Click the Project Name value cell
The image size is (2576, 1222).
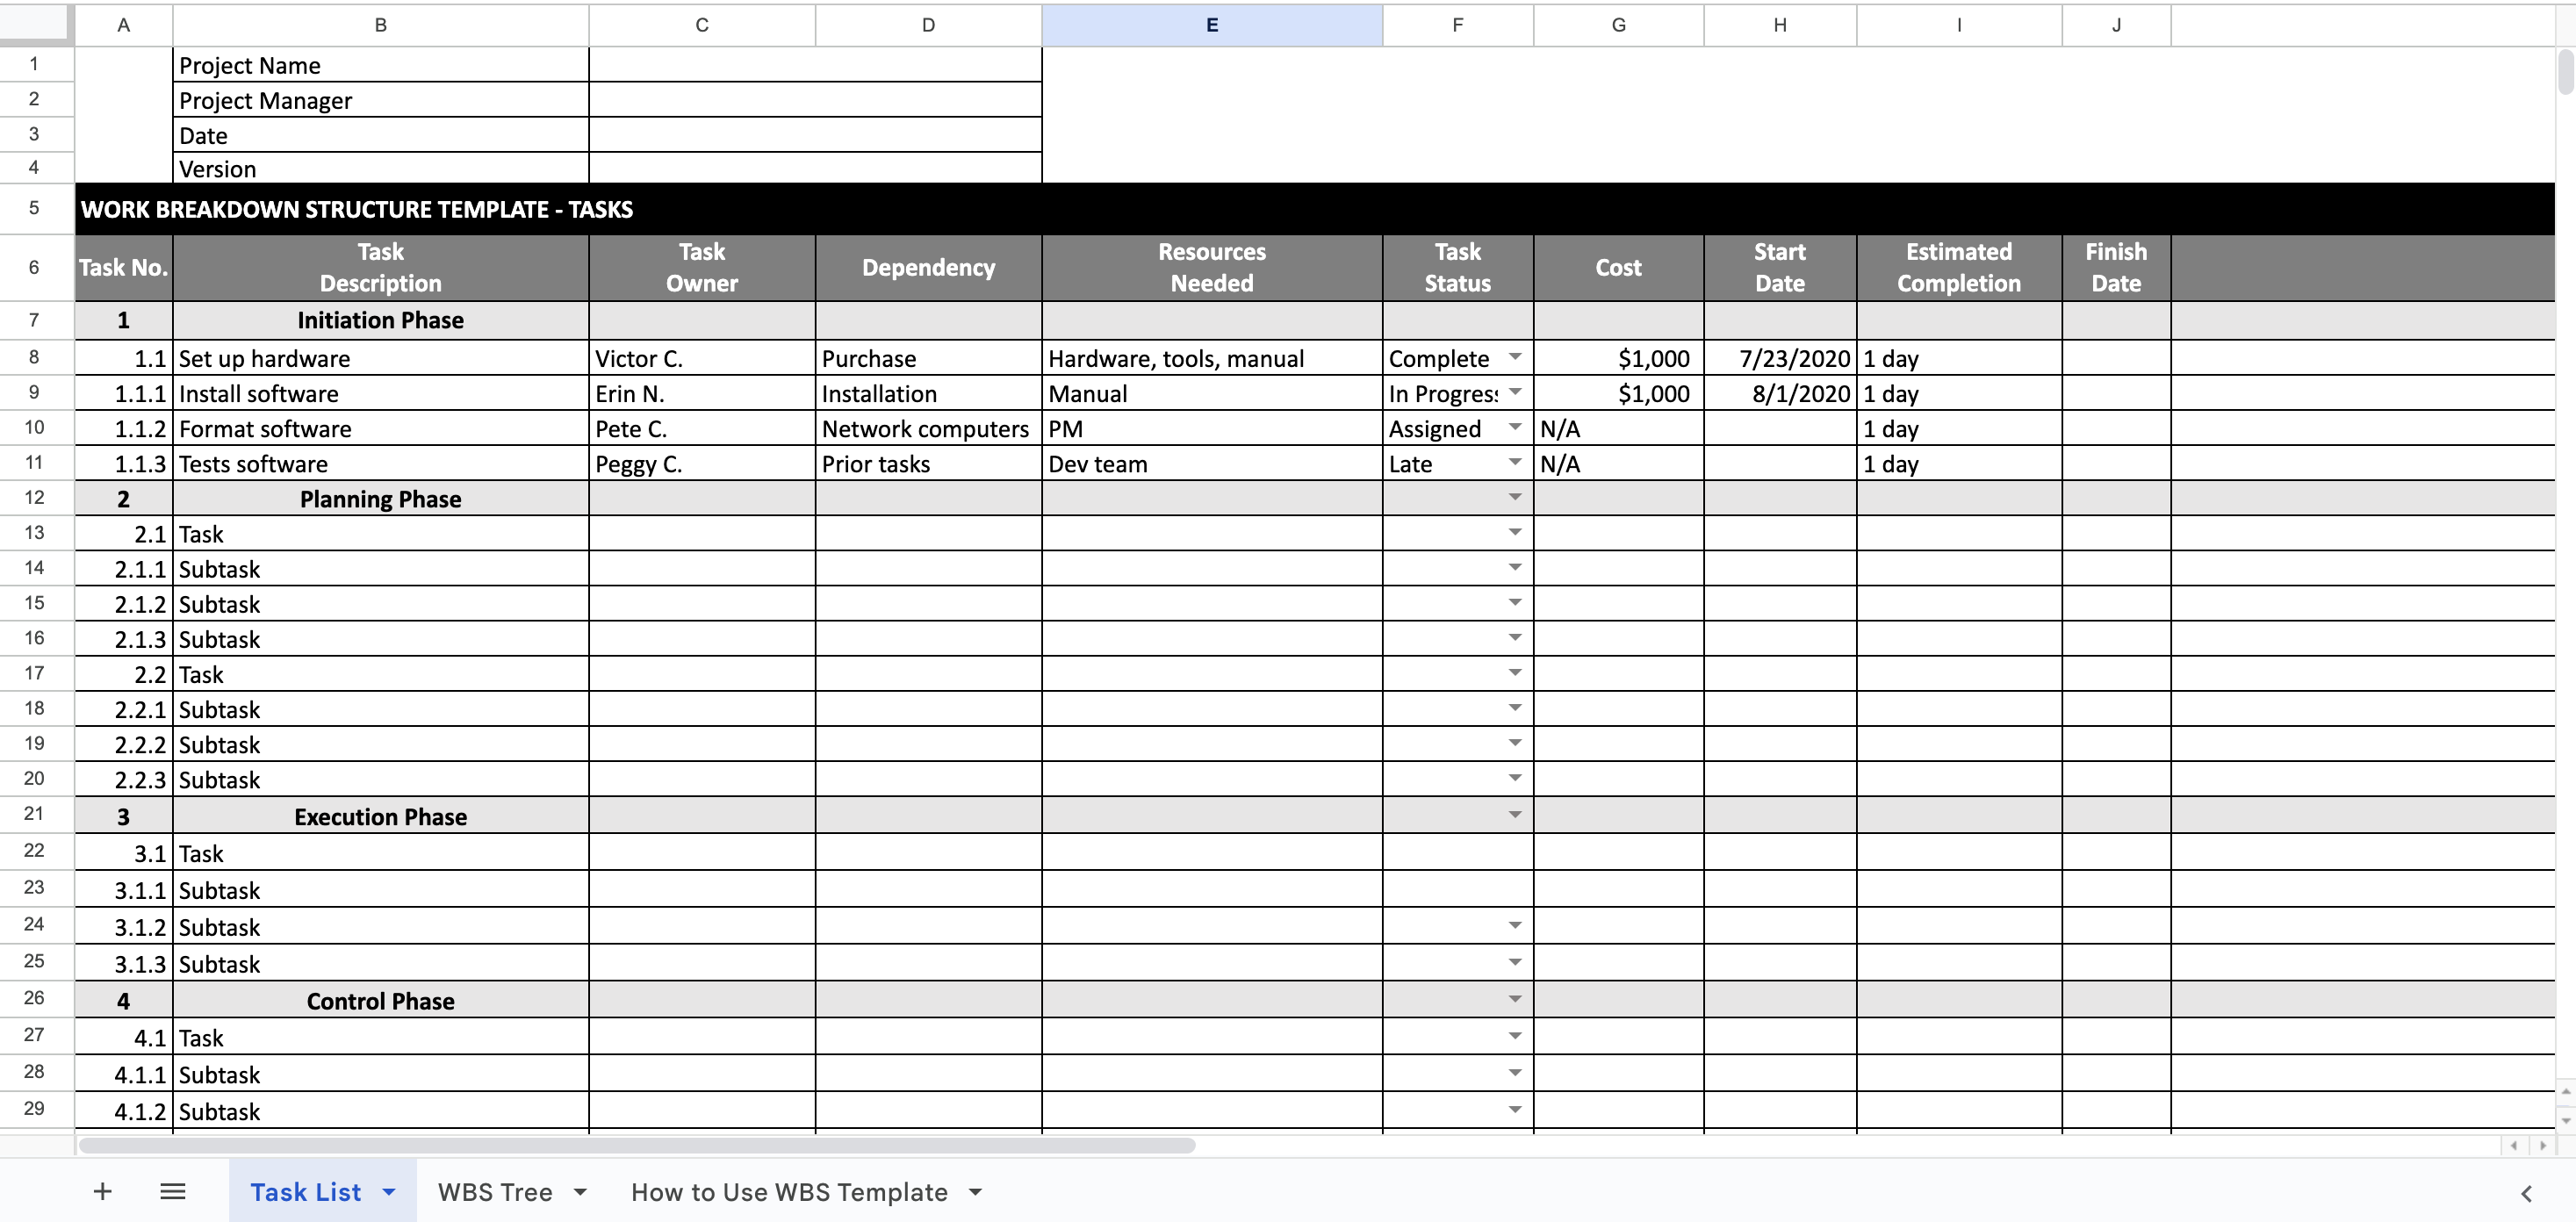coord(814,65)
